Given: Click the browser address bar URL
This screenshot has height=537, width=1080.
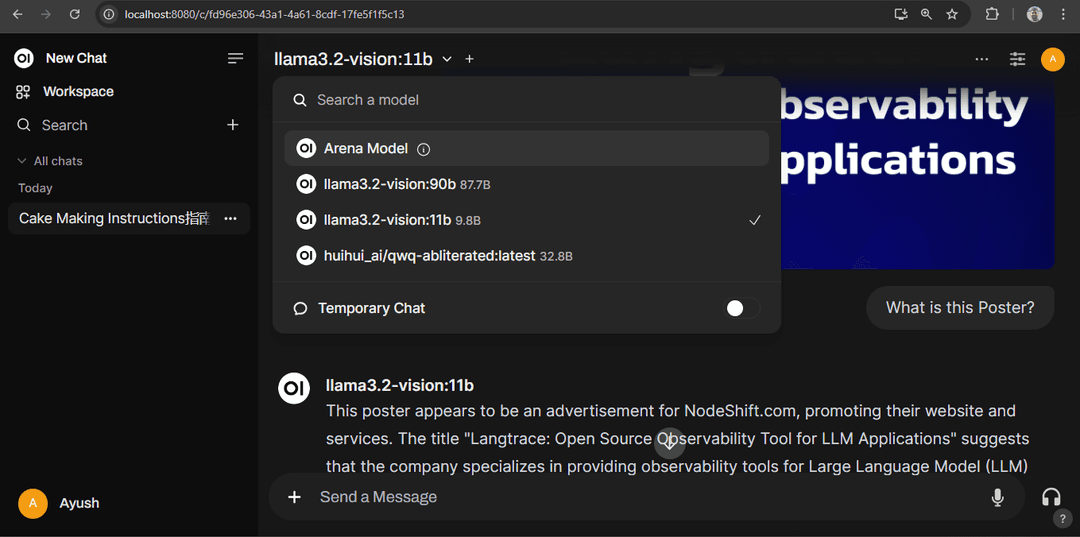Looking at the screenshot, I should coord(264,14).
